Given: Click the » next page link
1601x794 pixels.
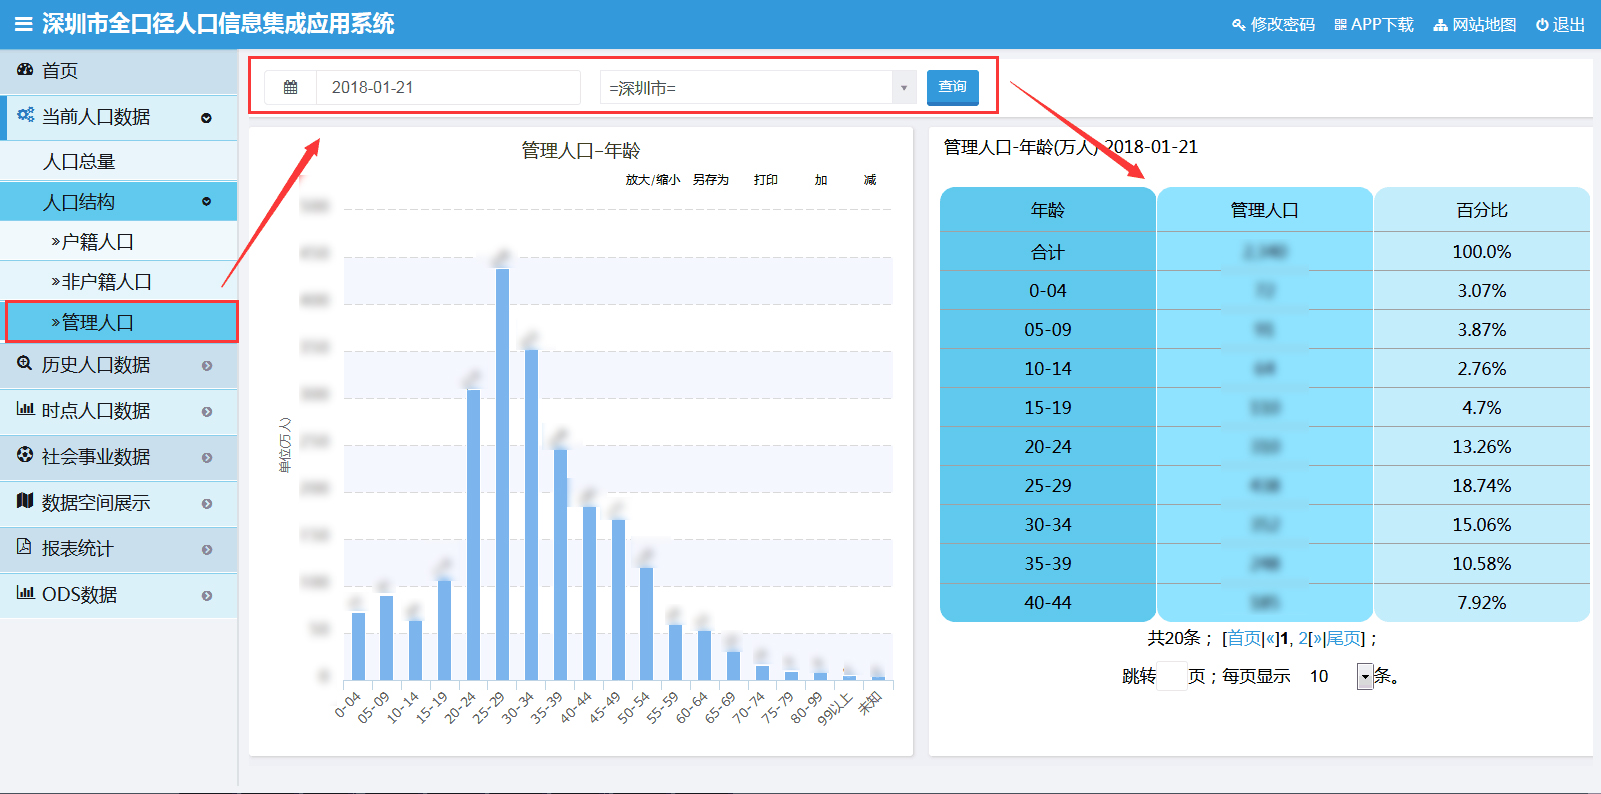Looking at the screenshot, I should point(1317,638).
